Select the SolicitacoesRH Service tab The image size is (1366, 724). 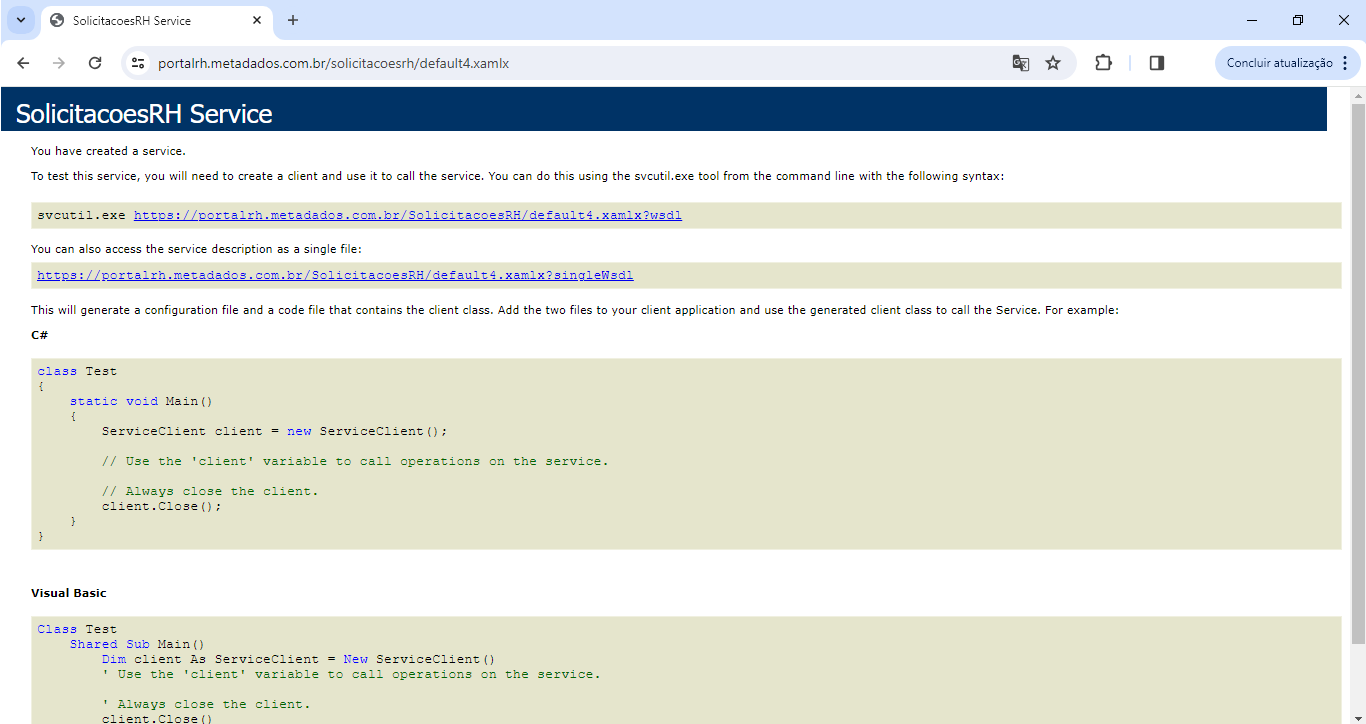[x=140, y=20]
